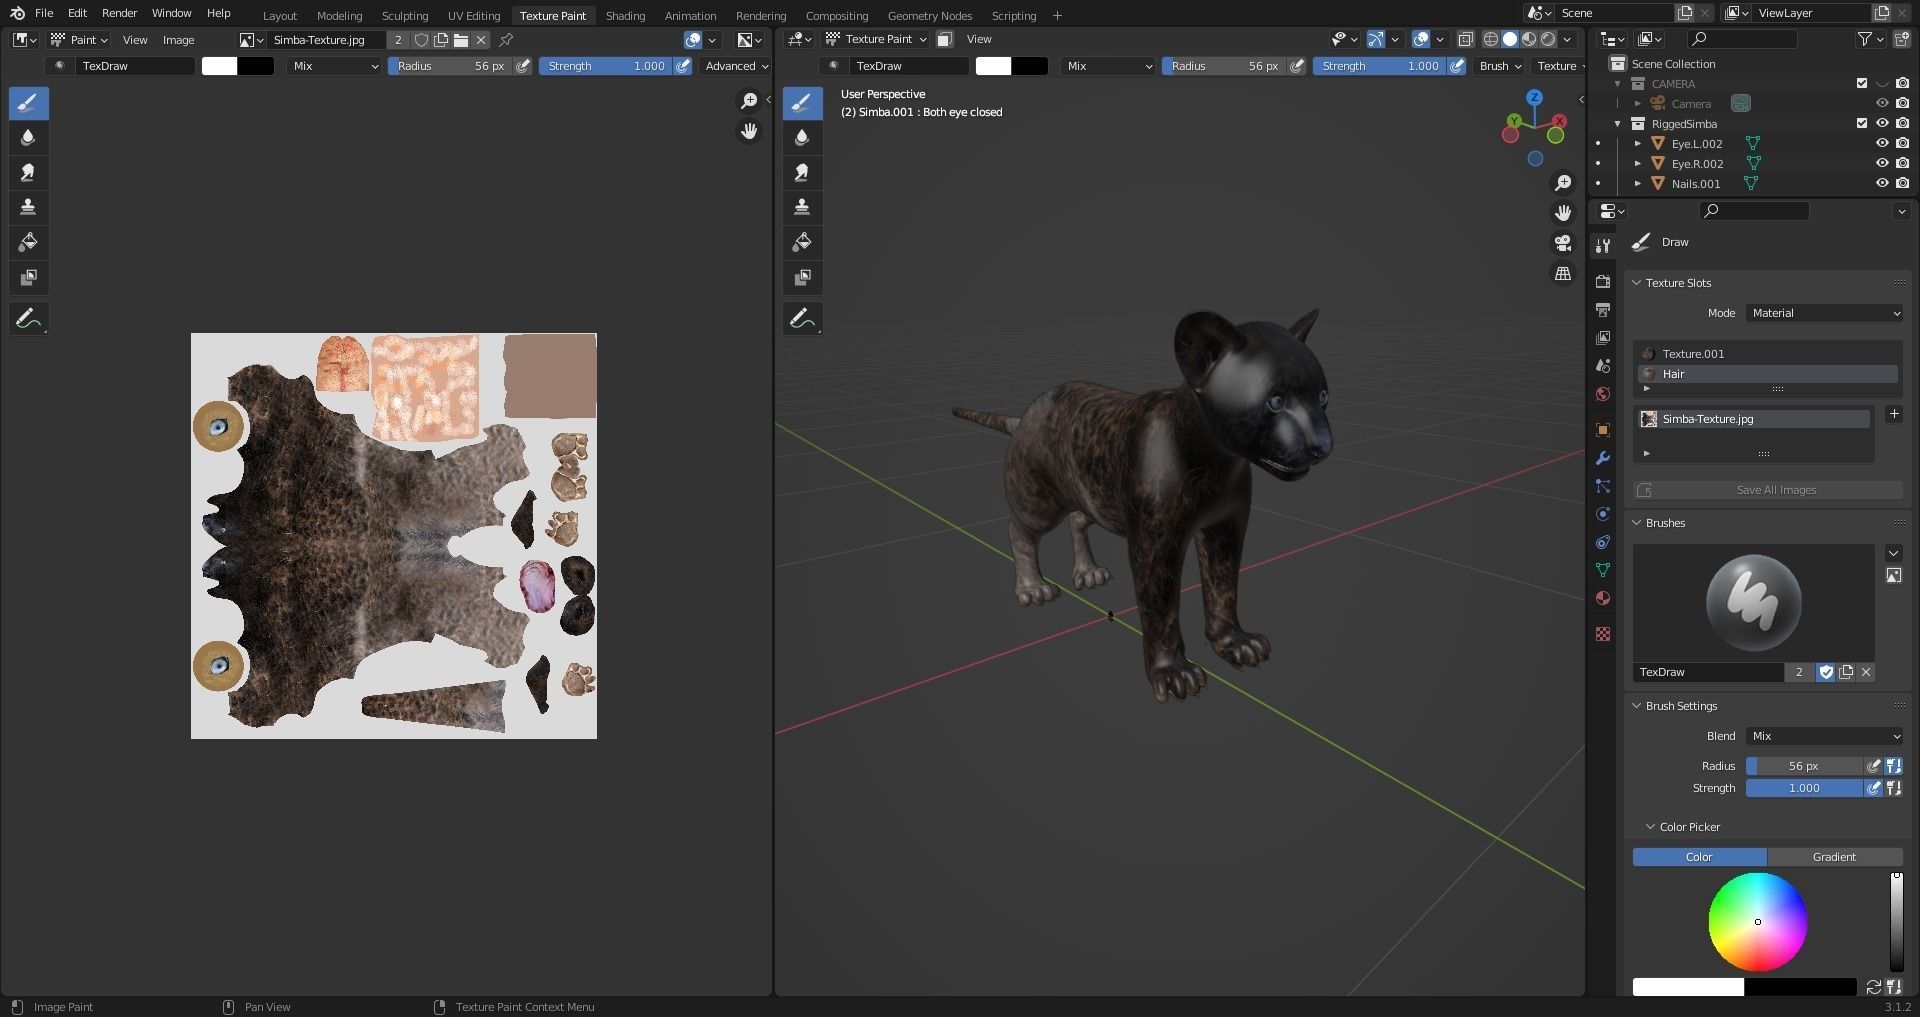Select the Gradient tab in Color Picker
The image size is (1920, 1017).
[x=1834, y=857]
